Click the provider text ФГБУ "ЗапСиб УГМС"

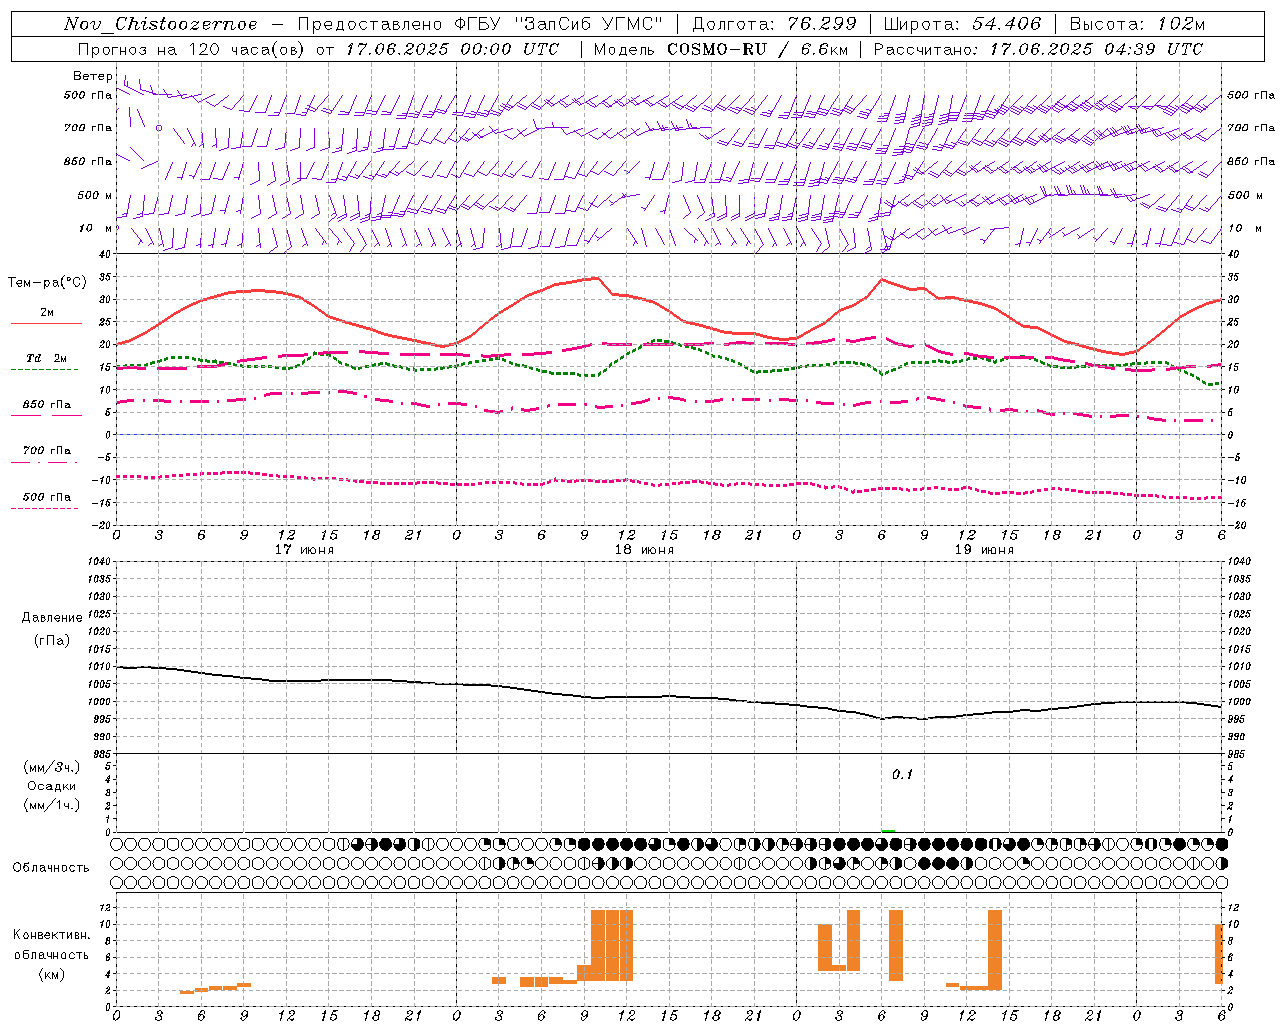pyautogui.click(x=559, y=24)
